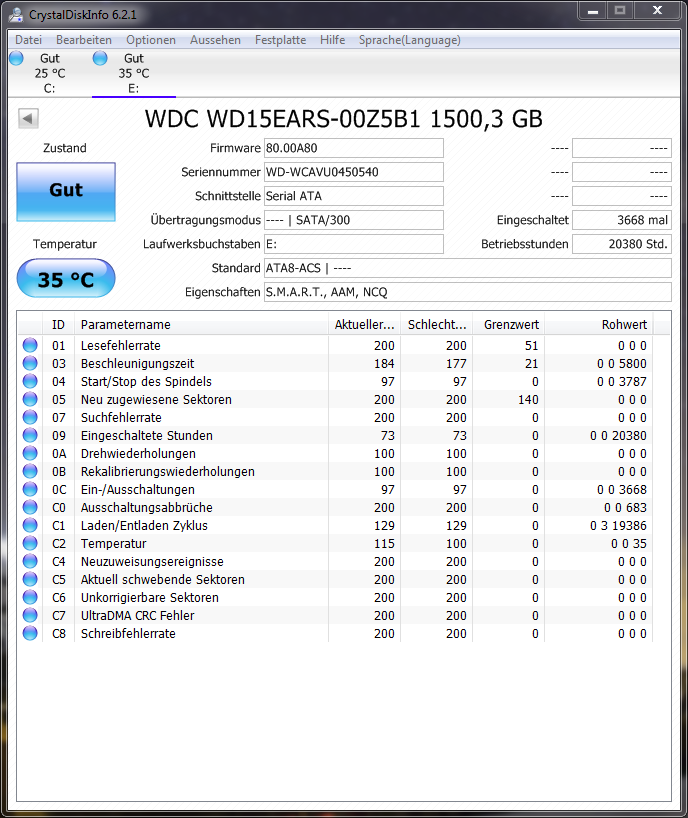Select the Beschleunigungszeit parameter name
Viewport: 688px width, 818px height.
coord(137,364)
